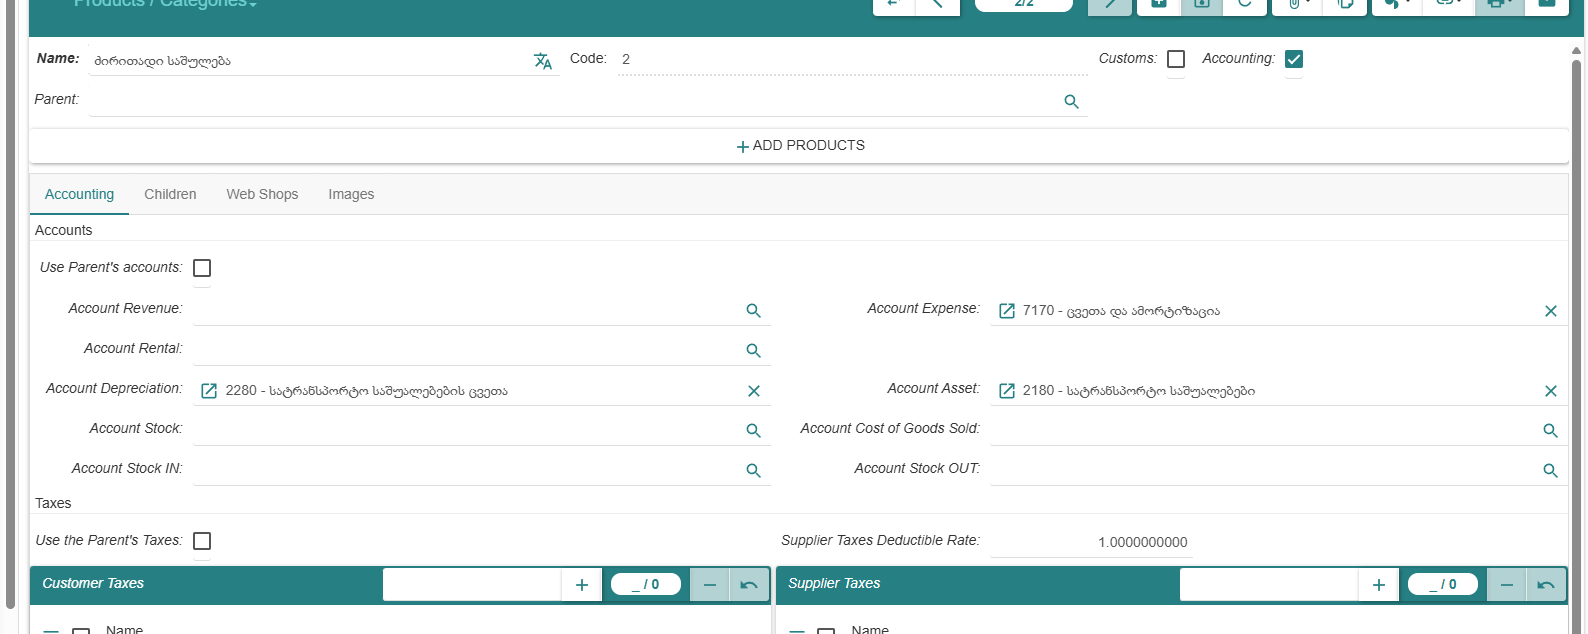Uncheck the Accounting checkbox

1293,59
